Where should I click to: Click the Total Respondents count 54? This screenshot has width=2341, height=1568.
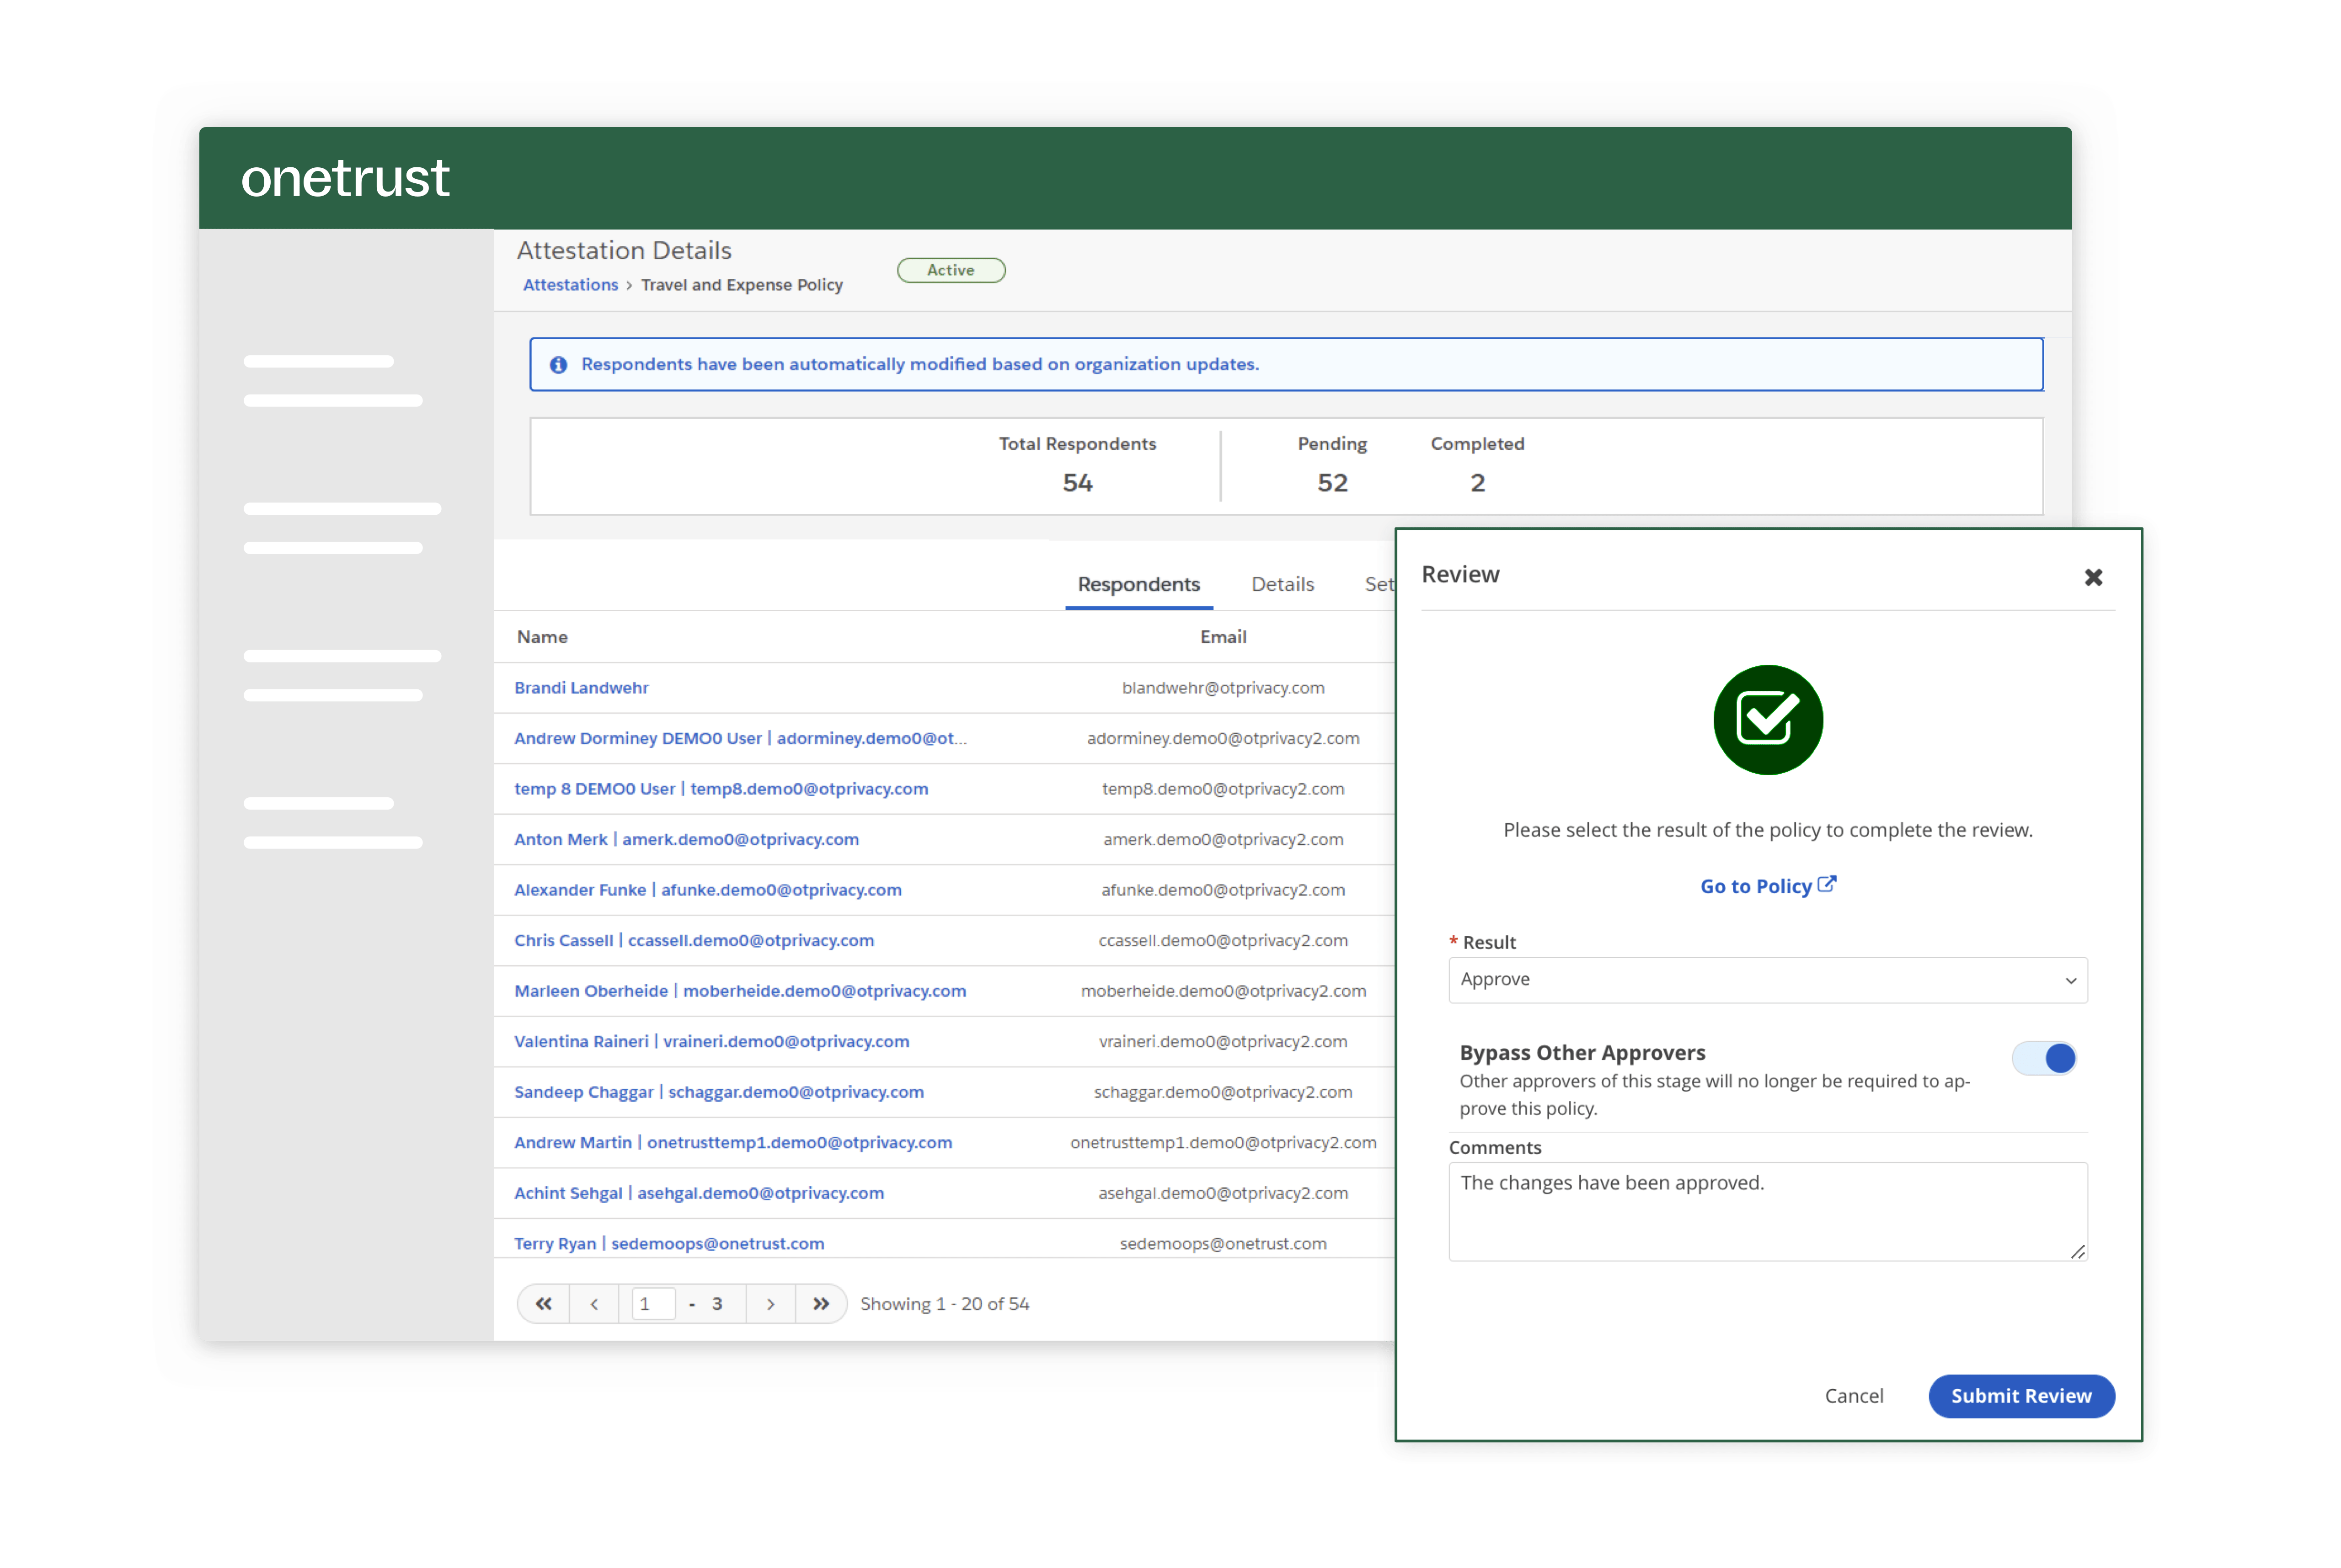pos(1077,483)
